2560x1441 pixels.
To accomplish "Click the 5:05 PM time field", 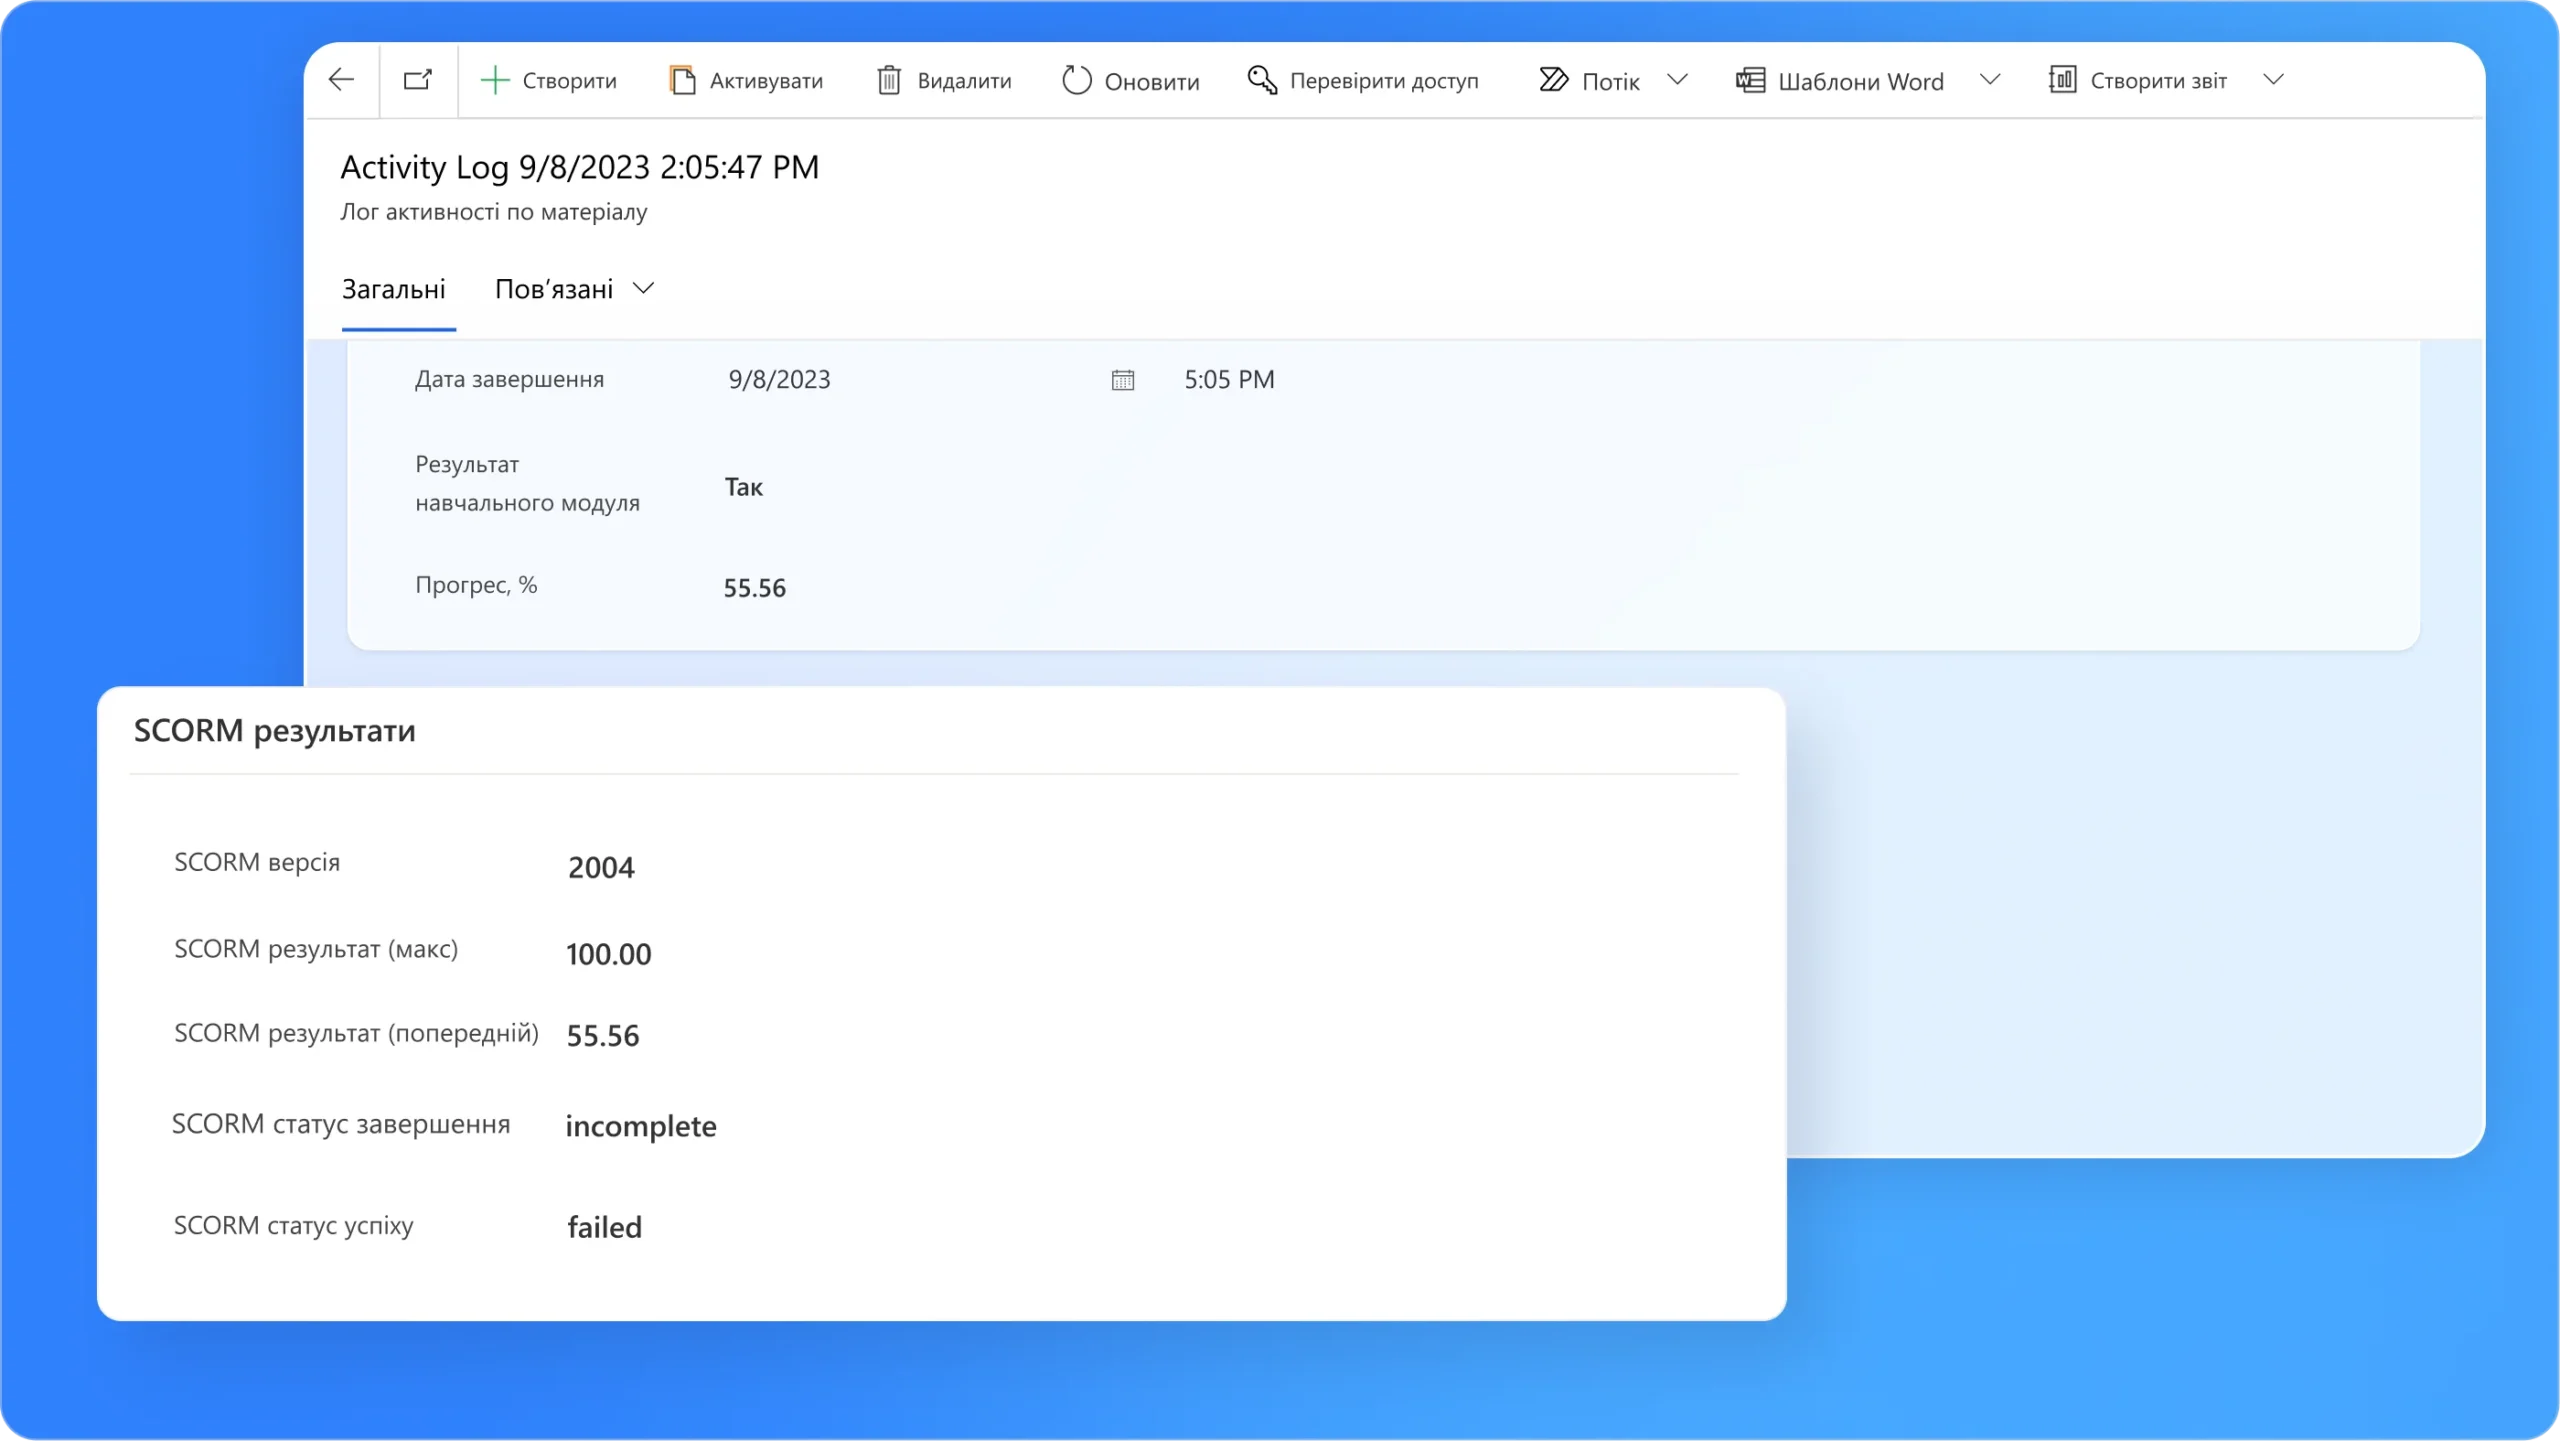I will [1229, 380].
